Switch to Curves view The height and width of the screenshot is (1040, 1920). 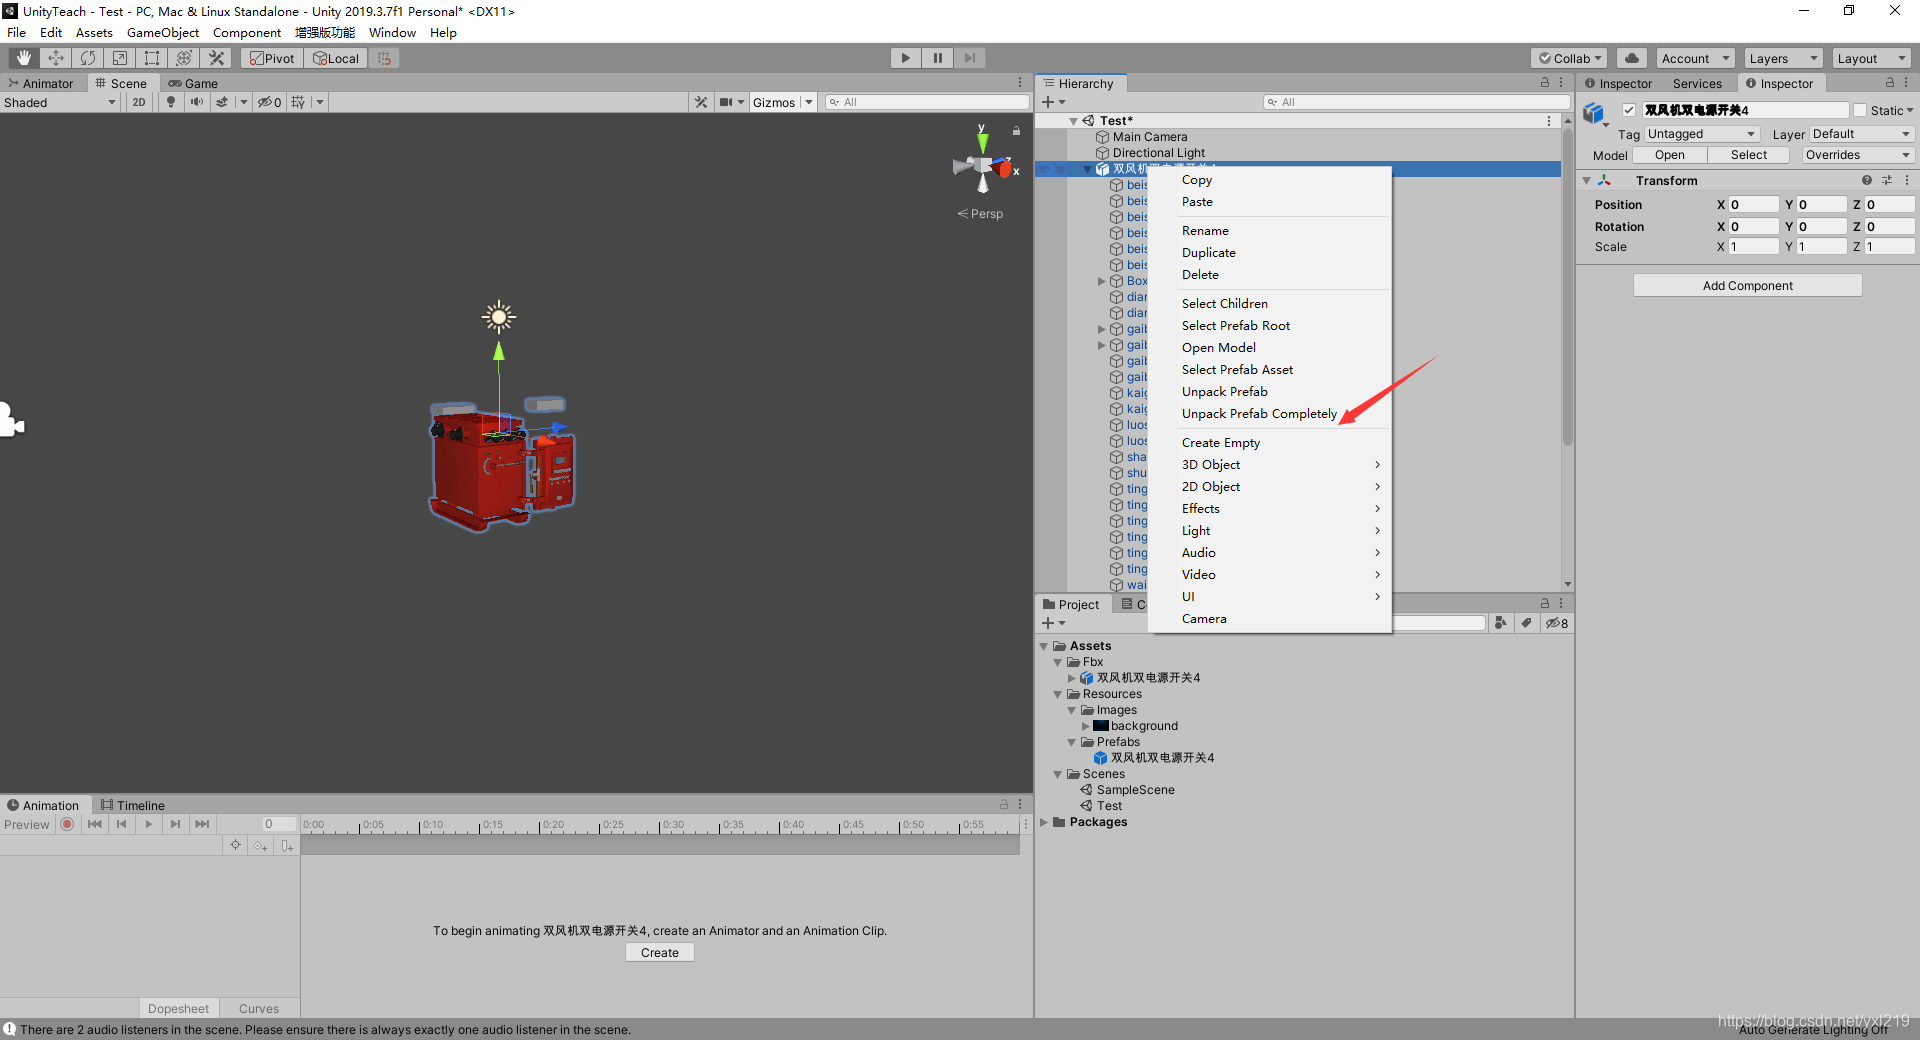click(x=259, y=1008)
